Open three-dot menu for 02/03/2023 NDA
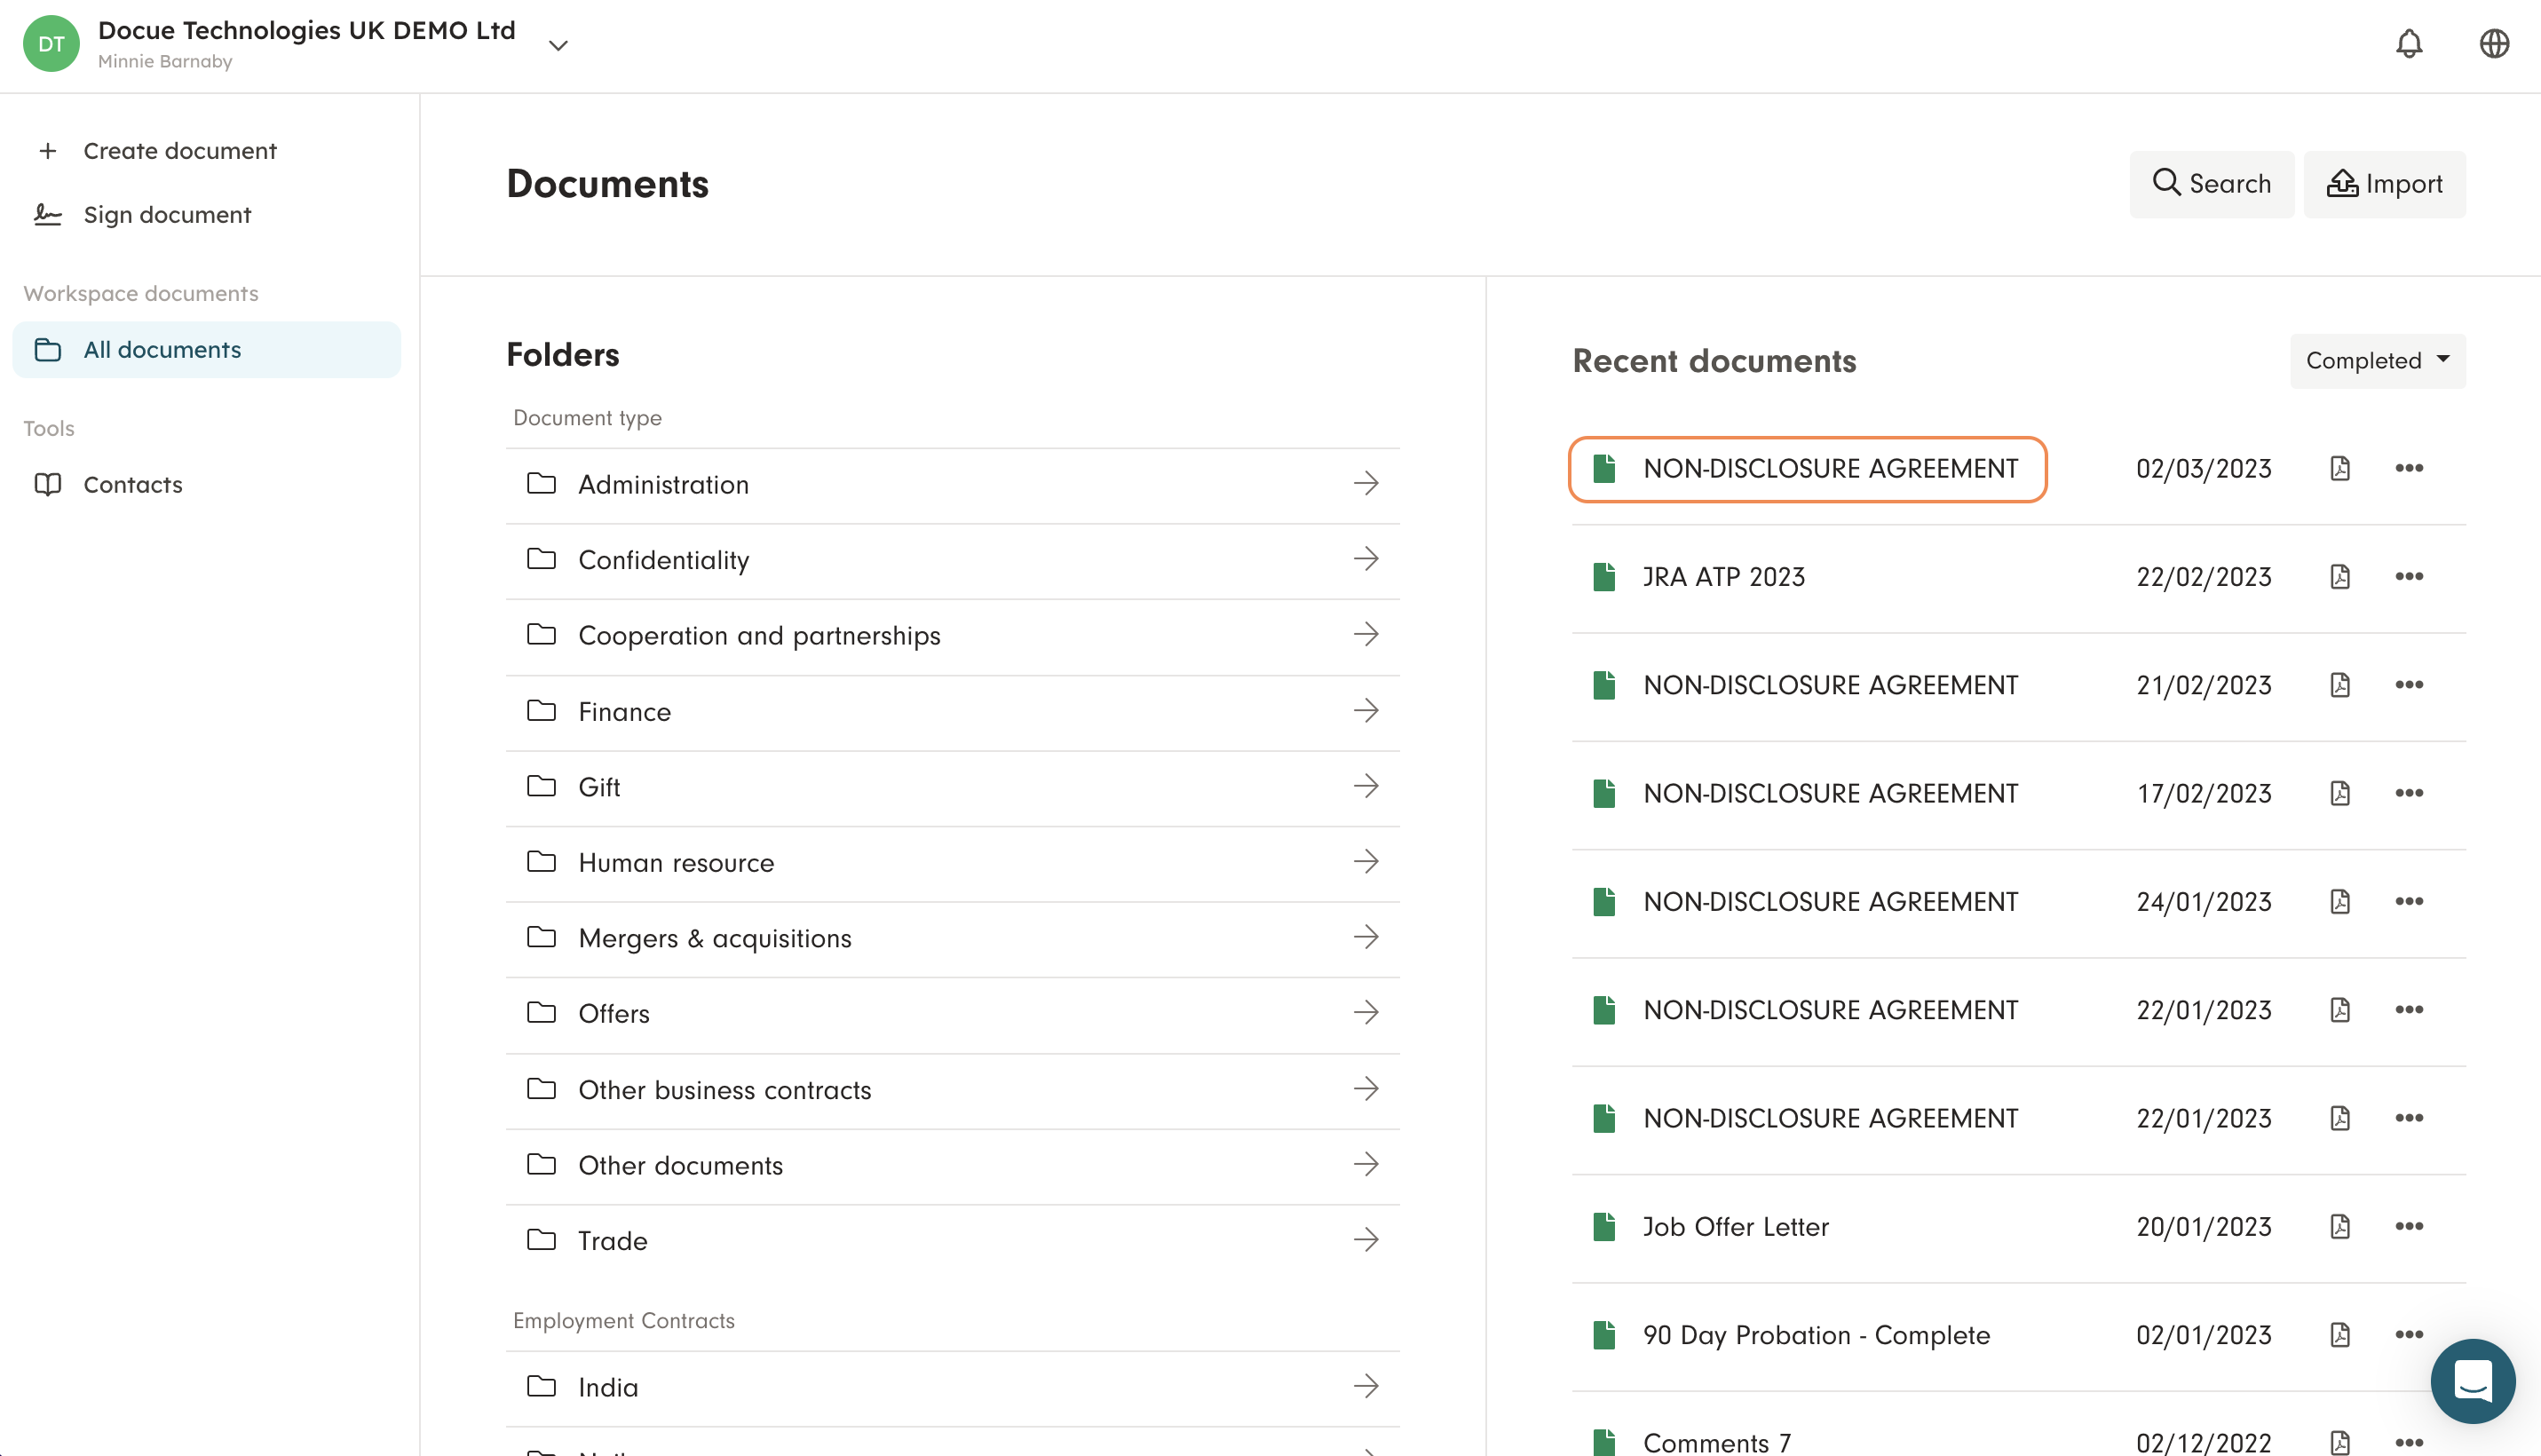 [2408, 469]
